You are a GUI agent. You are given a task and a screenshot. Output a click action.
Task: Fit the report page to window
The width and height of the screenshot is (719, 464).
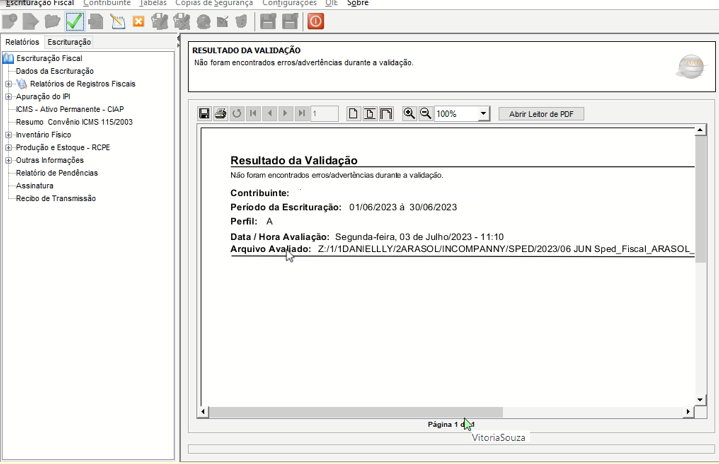370,113
